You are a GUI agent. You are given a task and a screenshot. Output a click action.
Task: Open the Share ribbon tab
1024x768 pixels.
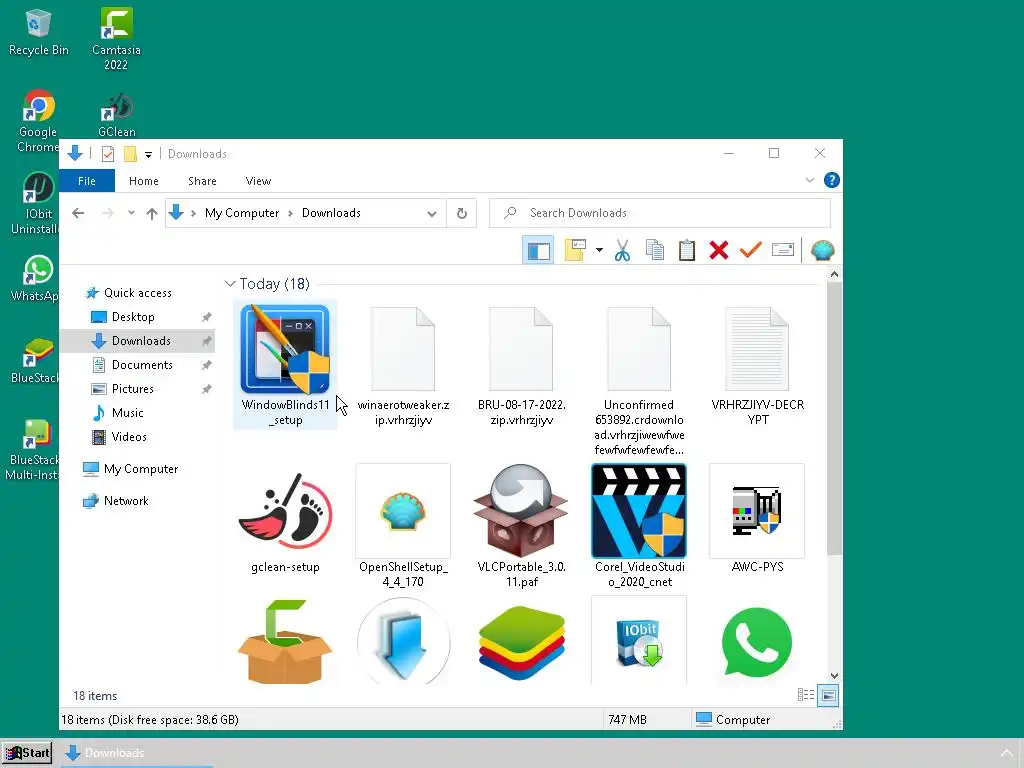tap(202, 181)
